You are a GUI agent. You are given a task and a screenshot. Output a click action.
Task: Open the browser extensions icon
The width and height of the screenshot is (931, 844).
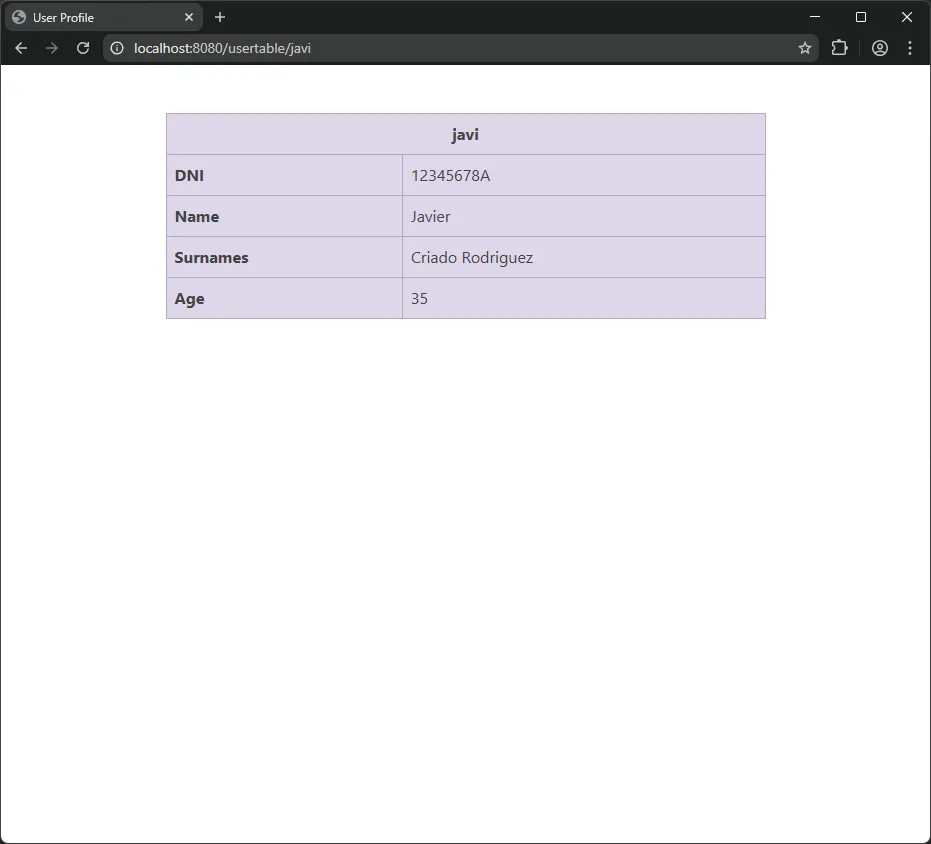click(x=840, y=47)
